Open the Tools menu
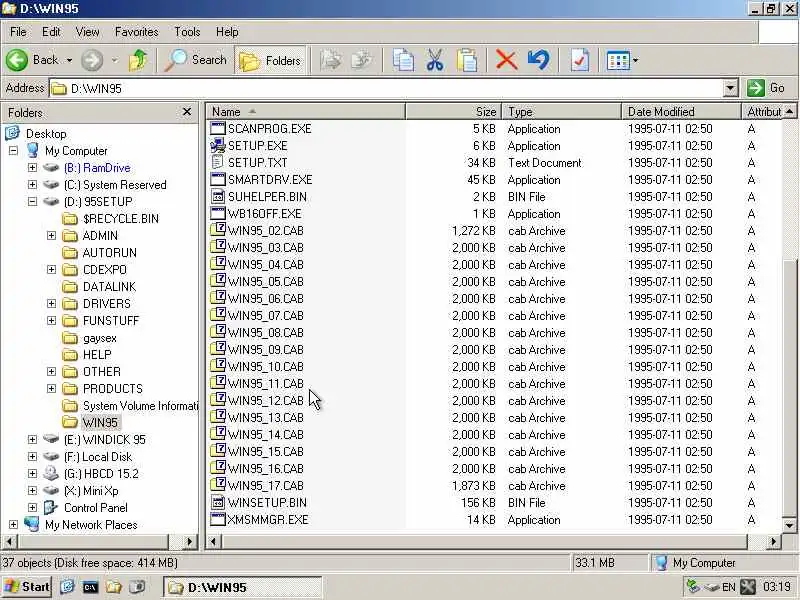The image size is (800, 600). tap(187, 32)
